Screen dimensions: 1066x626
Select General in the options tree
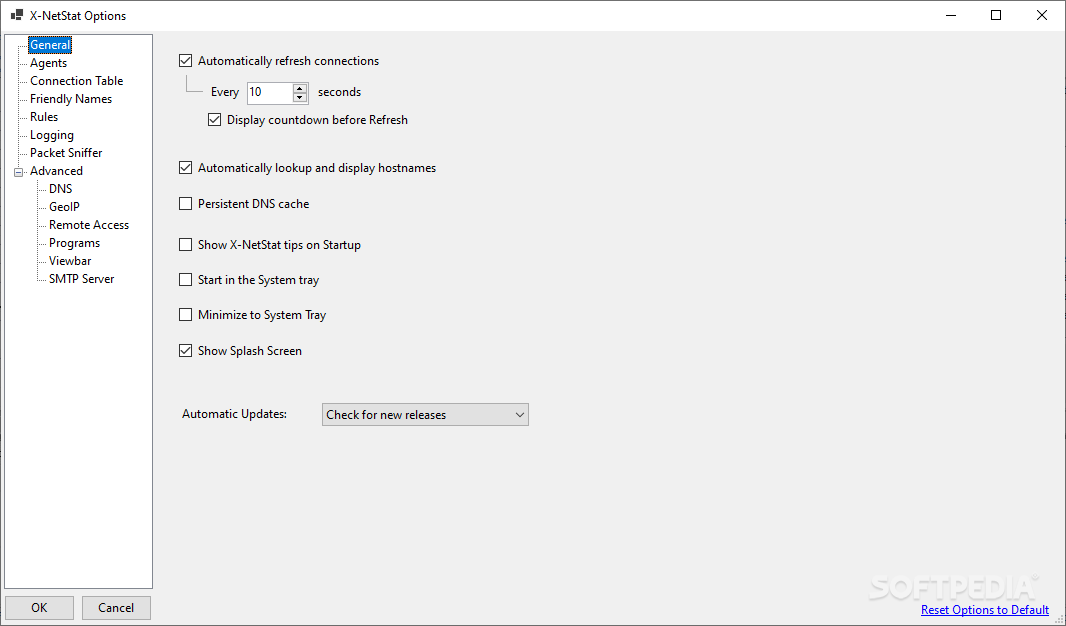[x=50, y=45]
